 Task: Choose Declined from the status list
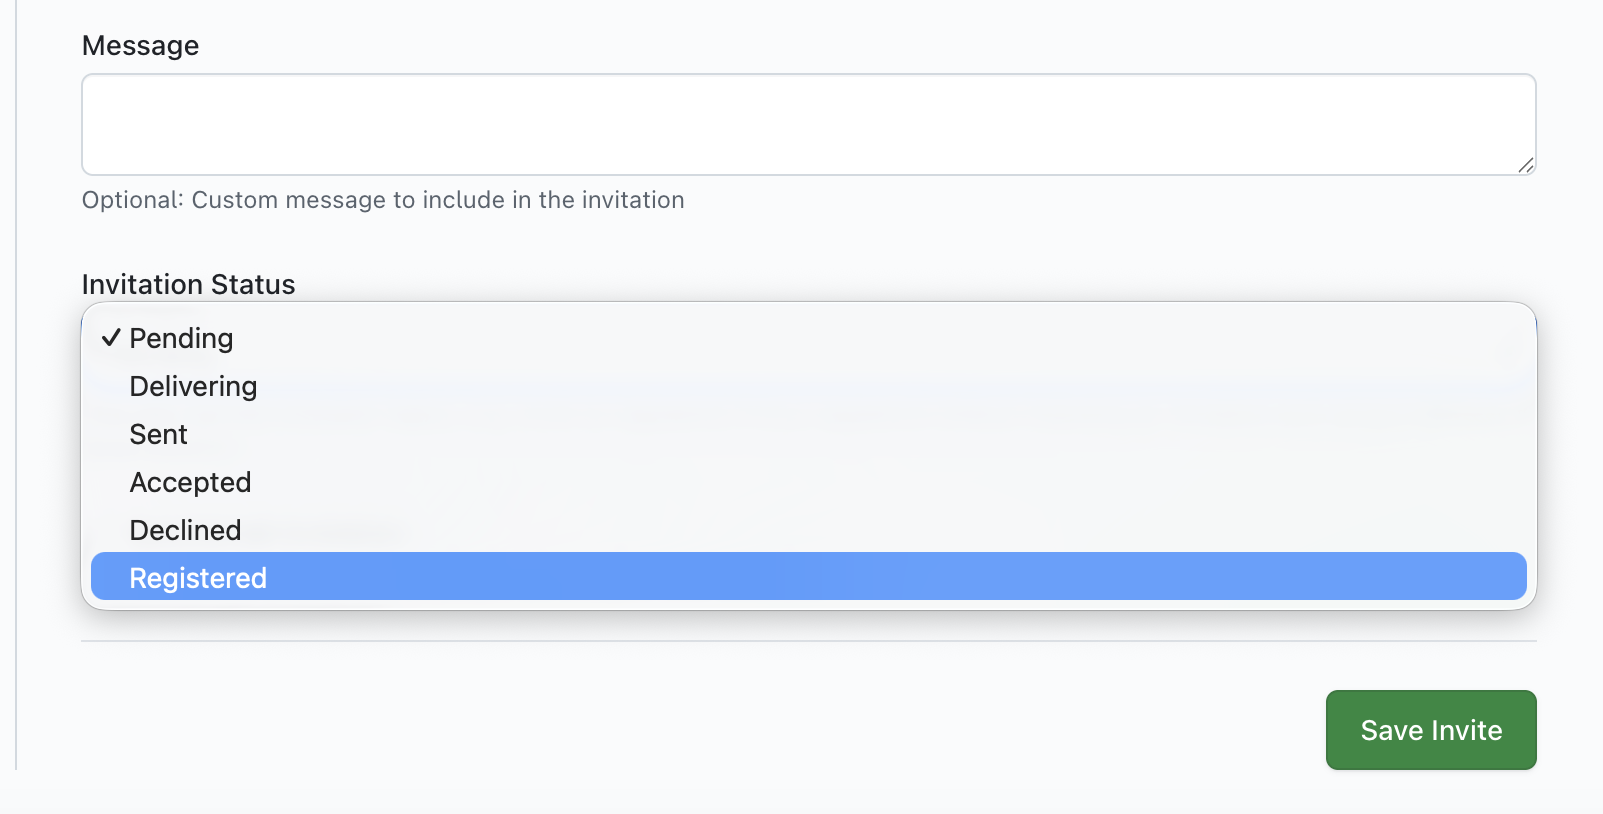tap(186, 530)
